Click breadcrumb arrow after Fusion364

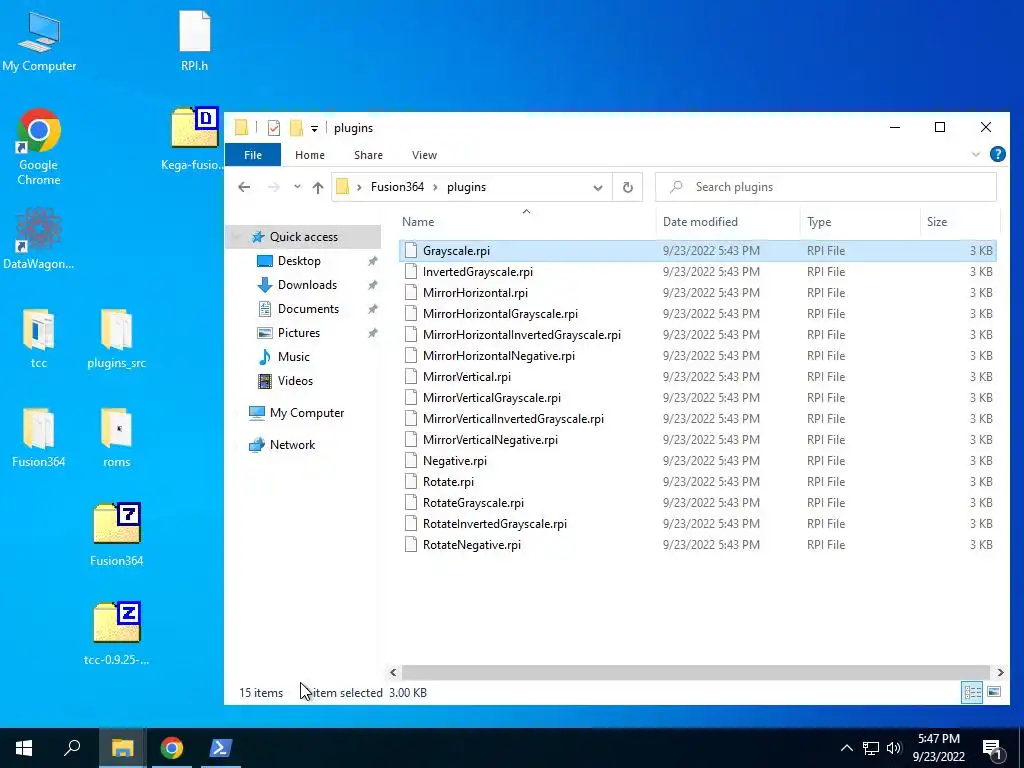[x=436, y=187]
